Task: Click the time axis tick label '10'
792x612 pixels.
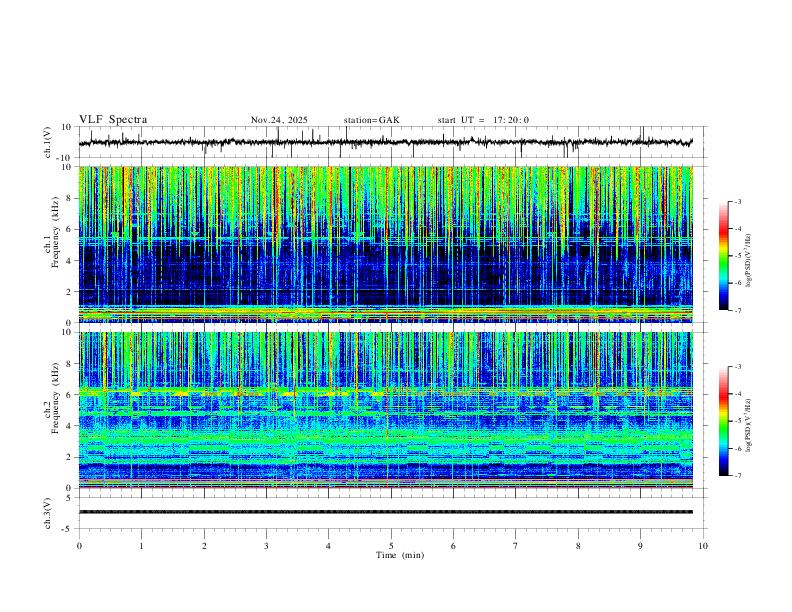Action: coord(703,546)
